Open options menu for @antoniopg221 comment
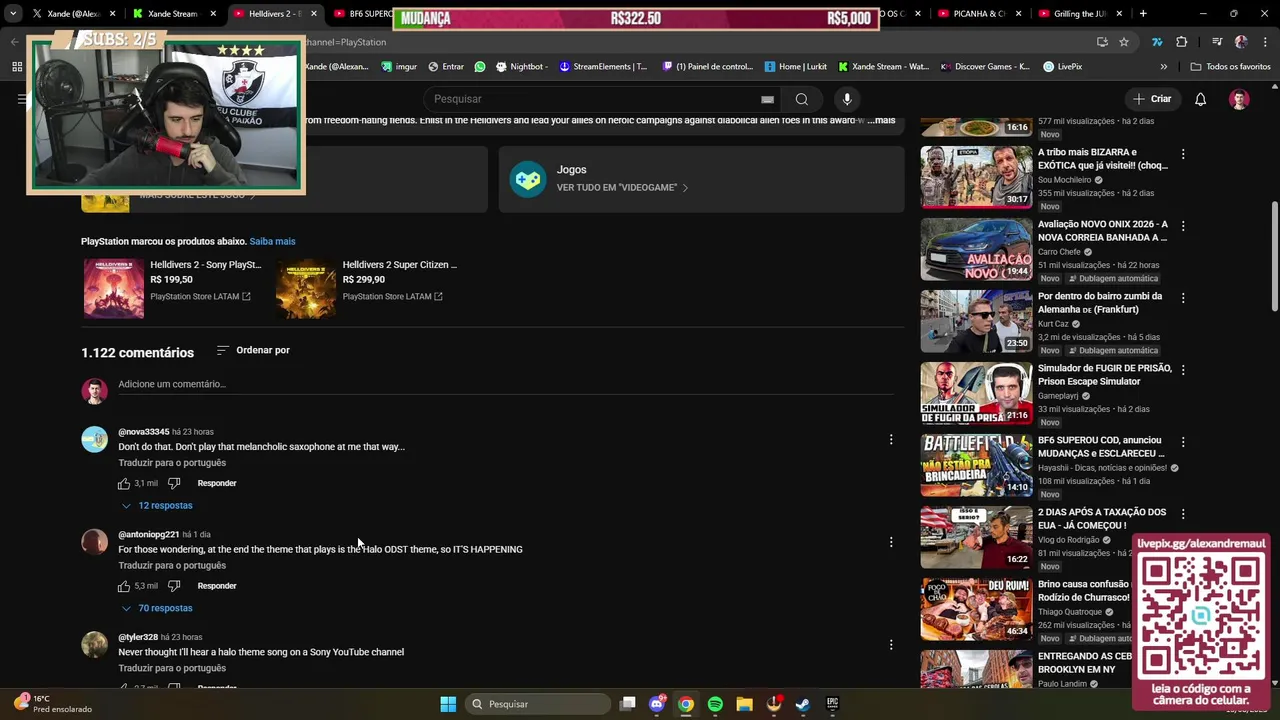The height and width of the screenshot is (720, 1280). [891, 542]
